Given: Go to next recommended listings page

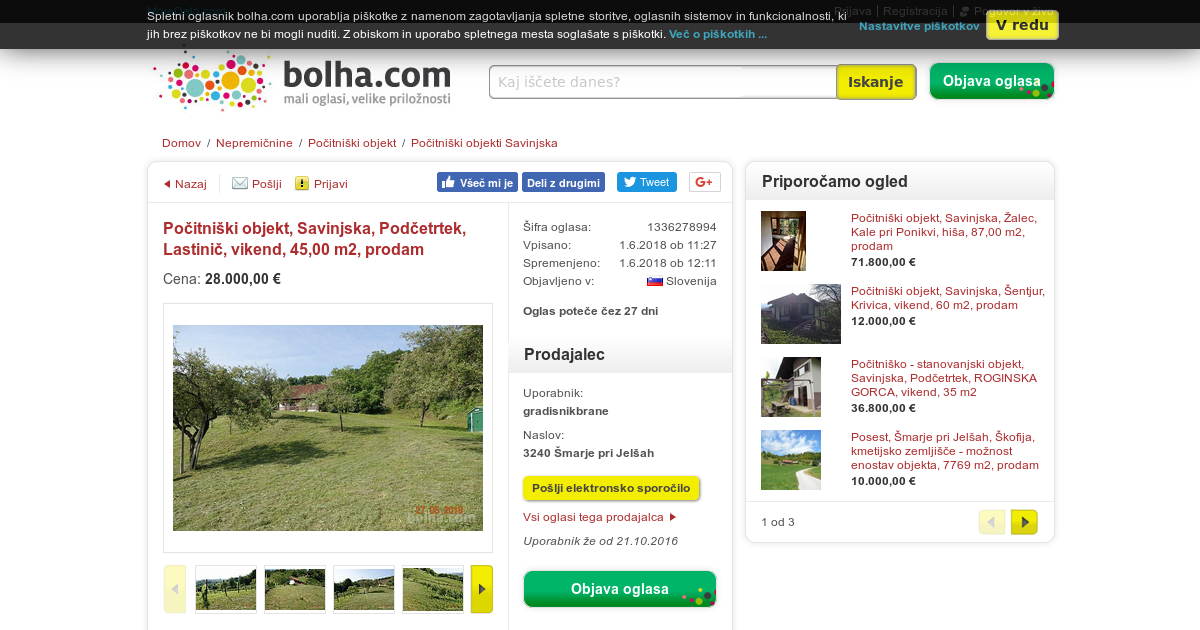Looking at the screenshot, I should click(x=1024, y=522).
